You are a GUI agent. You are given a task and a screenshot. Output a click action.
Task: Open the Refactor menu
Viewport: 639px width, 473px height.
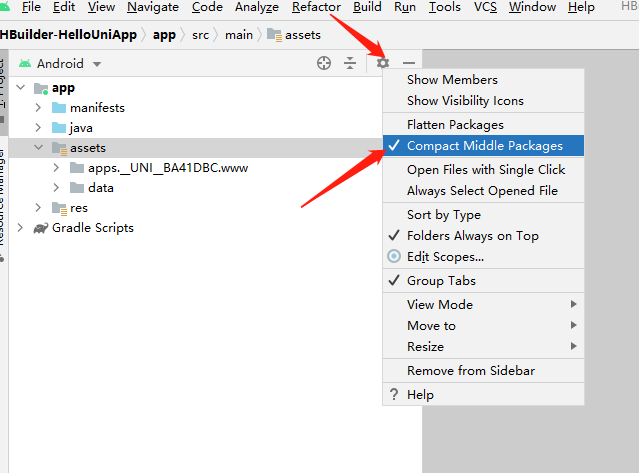(x=316, y=7)
